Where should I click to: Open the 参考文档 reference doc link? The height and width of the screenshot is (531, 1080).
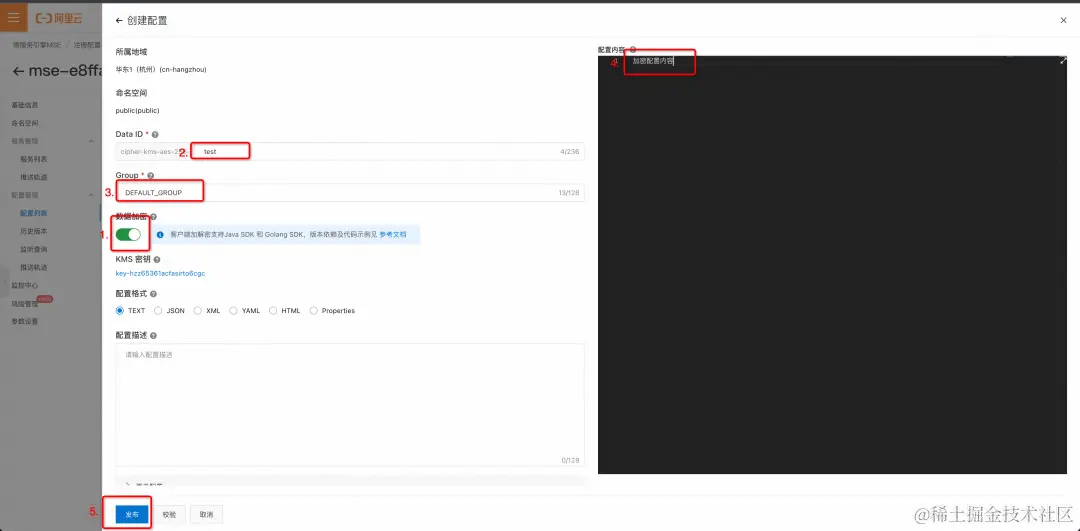click(x=393, y=235)
